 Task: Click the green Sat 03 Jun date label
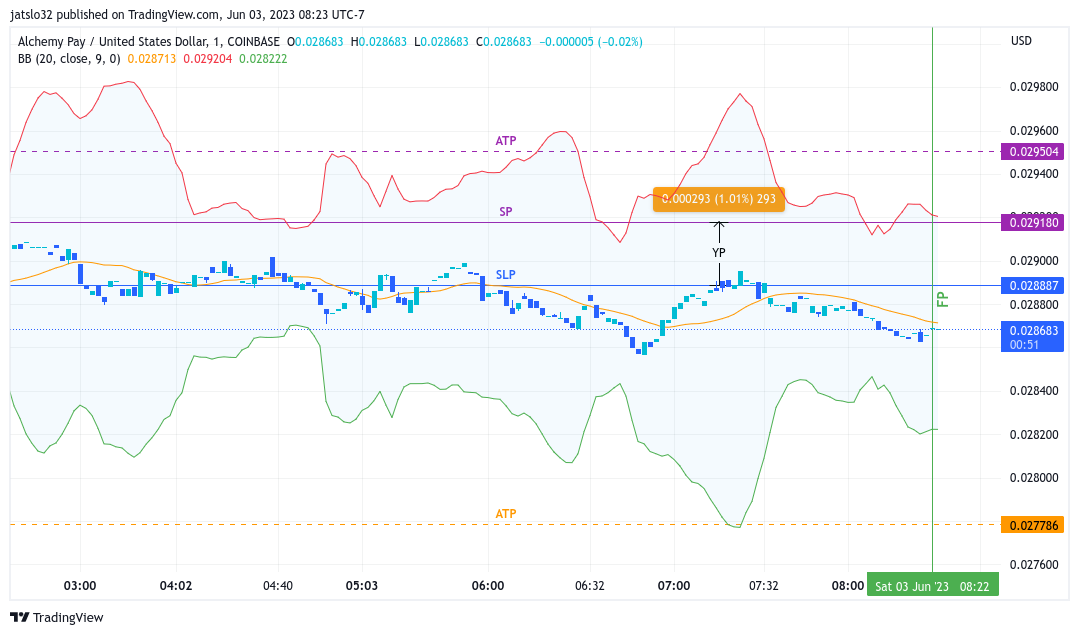pos(932,586)
